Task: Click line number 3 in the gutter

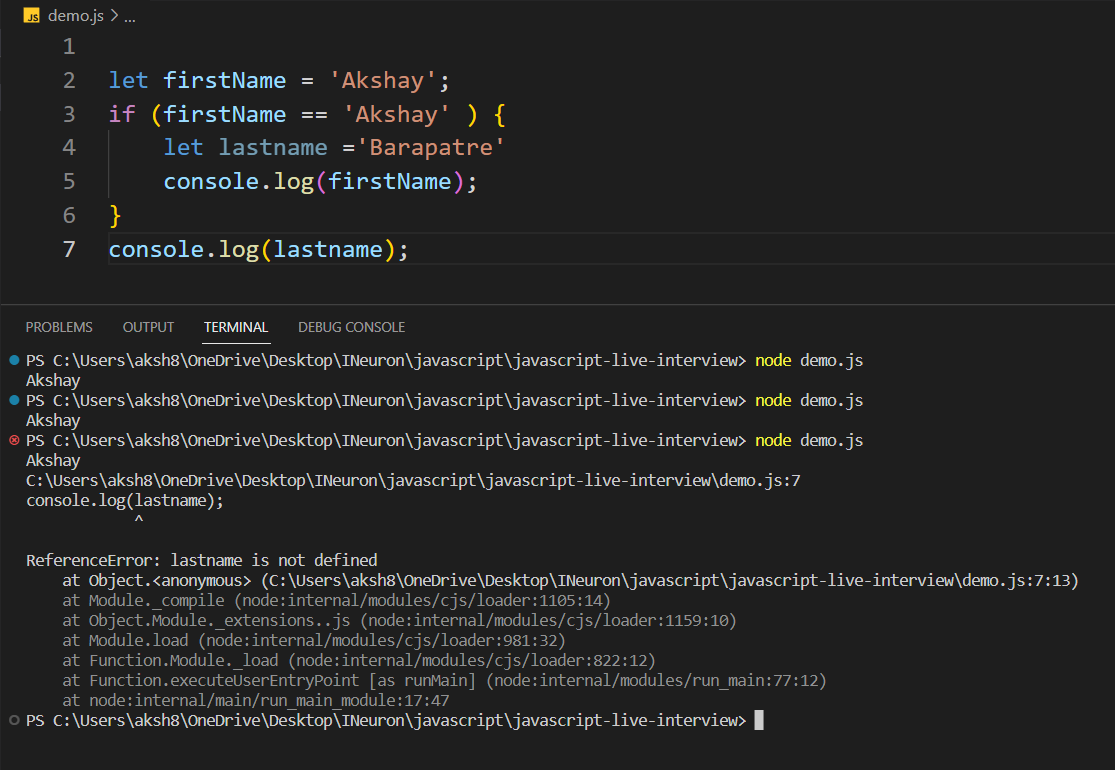Action: [69, 114]
